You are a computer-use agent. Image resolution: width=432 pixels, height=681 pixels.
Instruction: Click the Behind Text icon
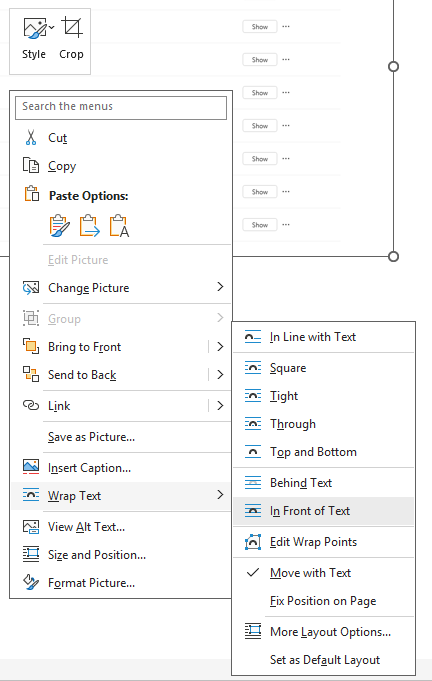pos(253,483)
